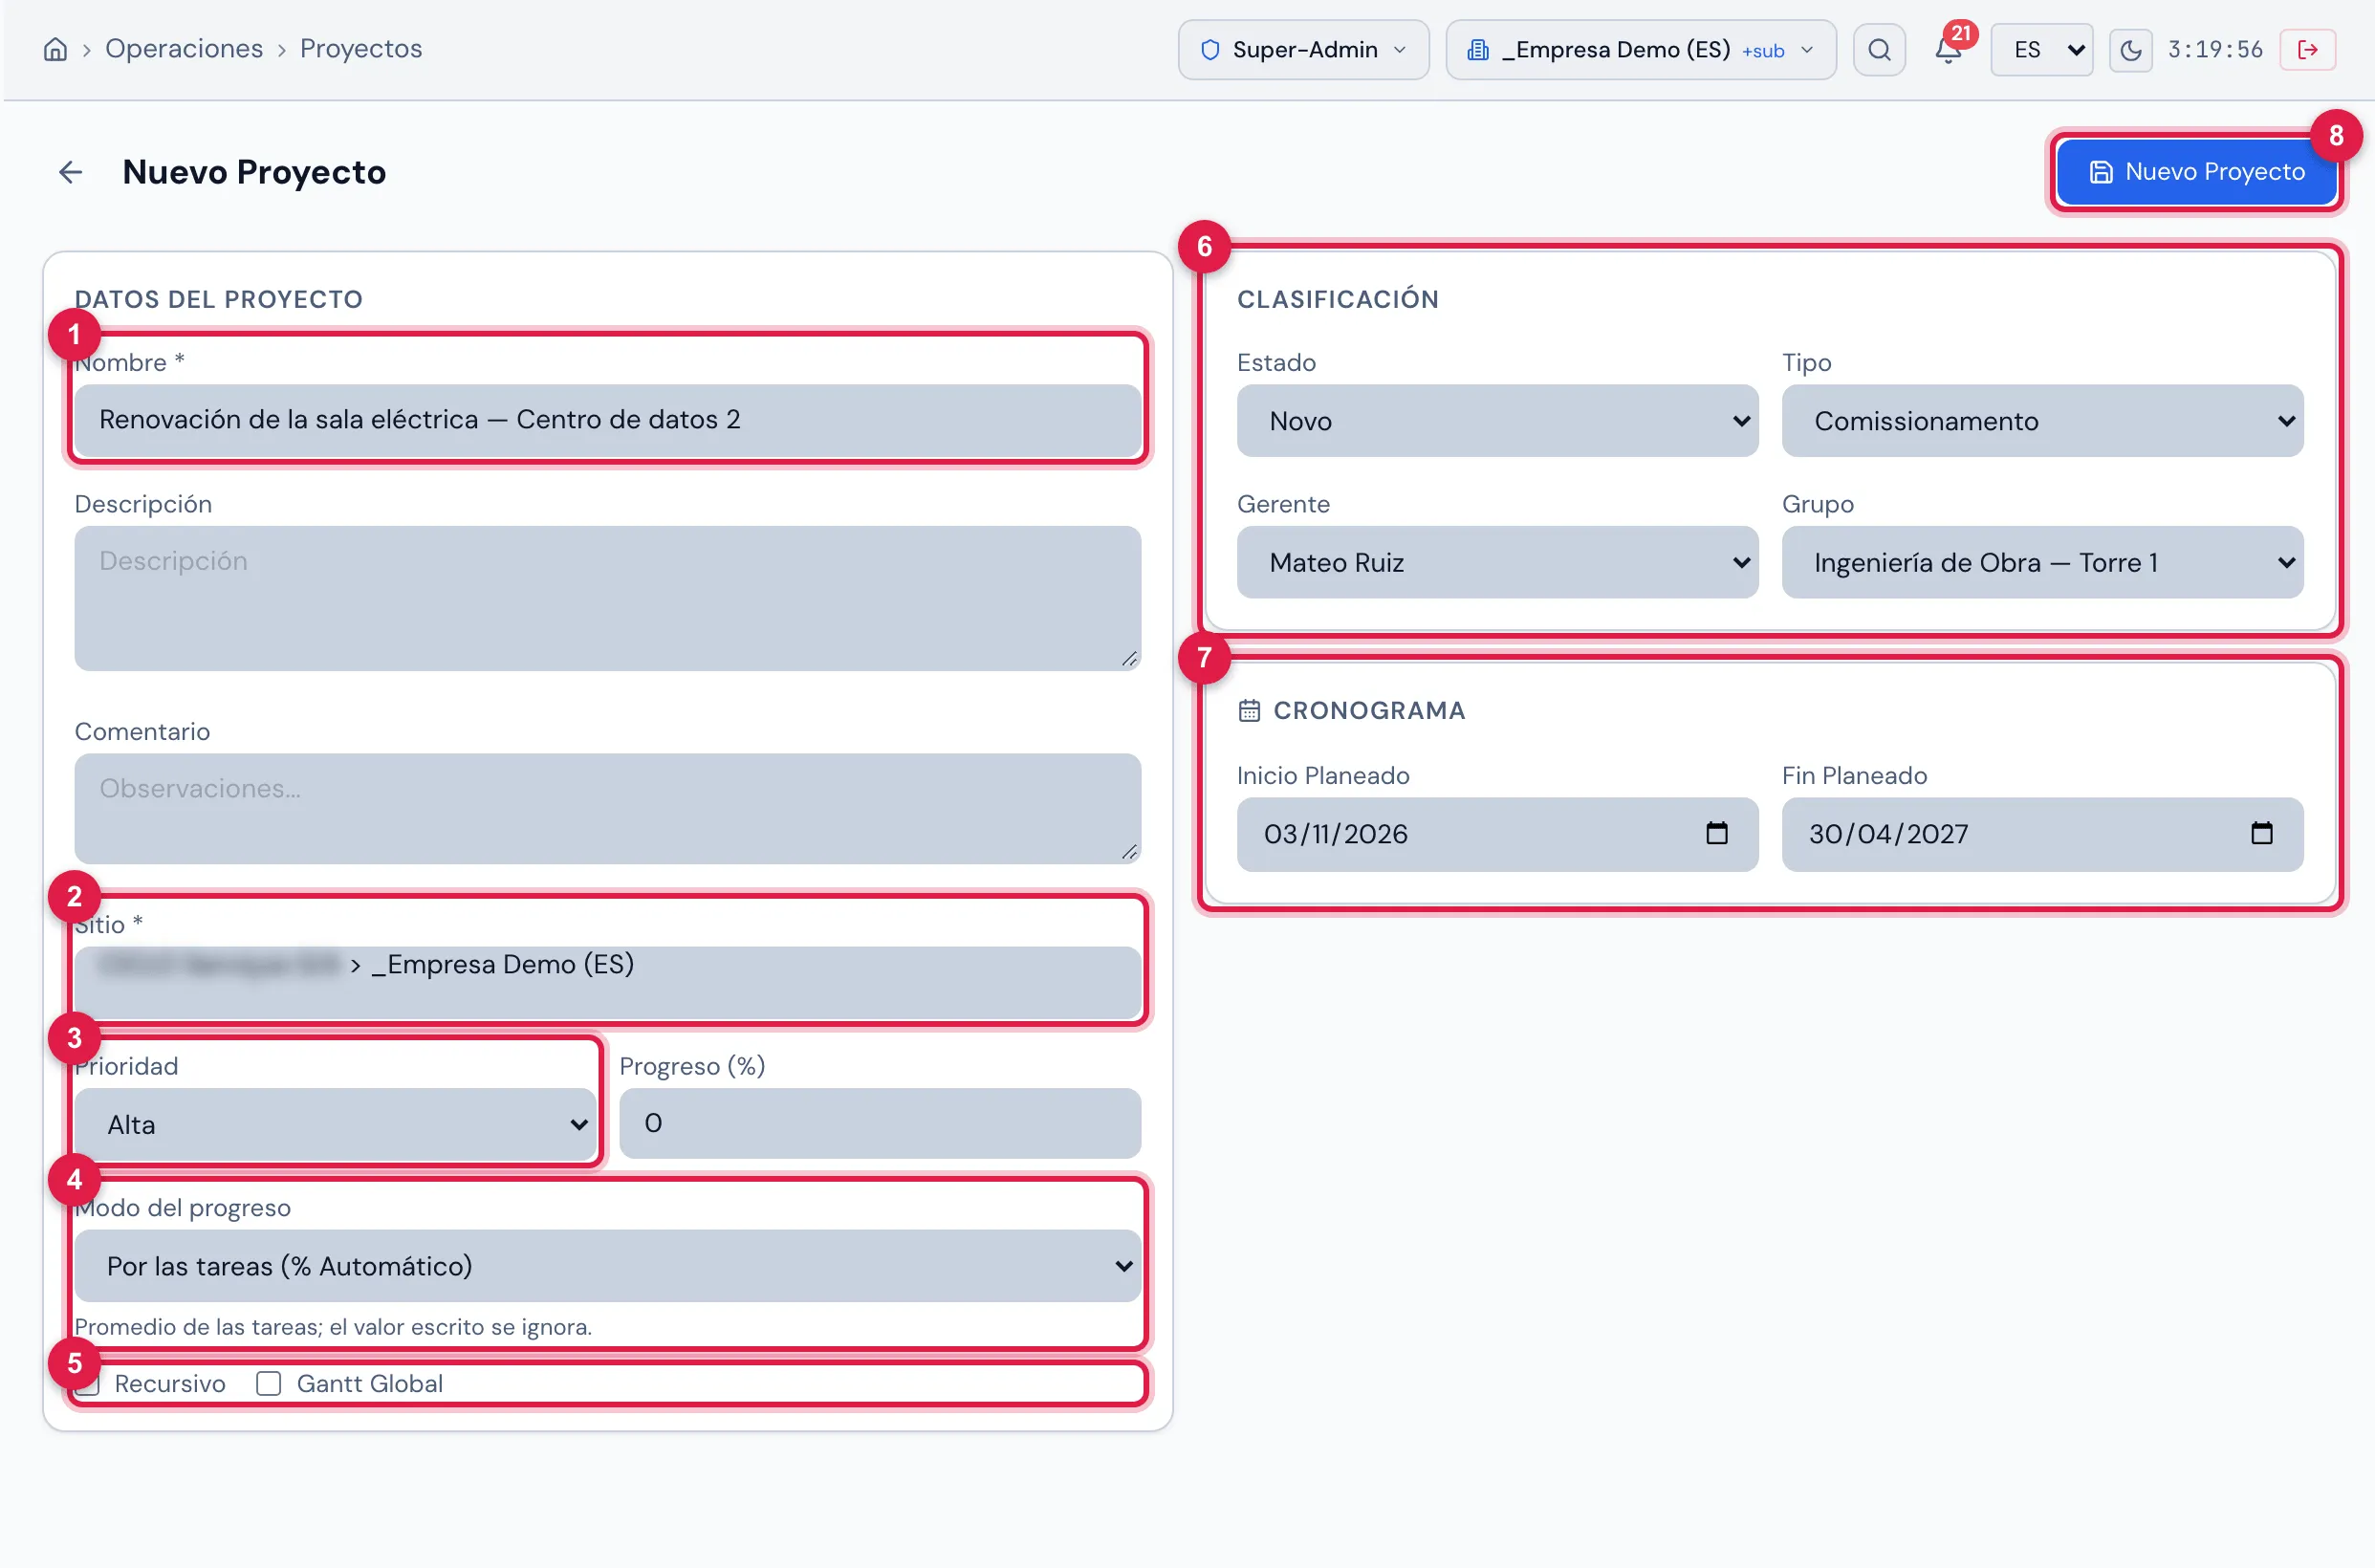
Task: Click the 3:19:56 session timer text
Action: 2215,49
